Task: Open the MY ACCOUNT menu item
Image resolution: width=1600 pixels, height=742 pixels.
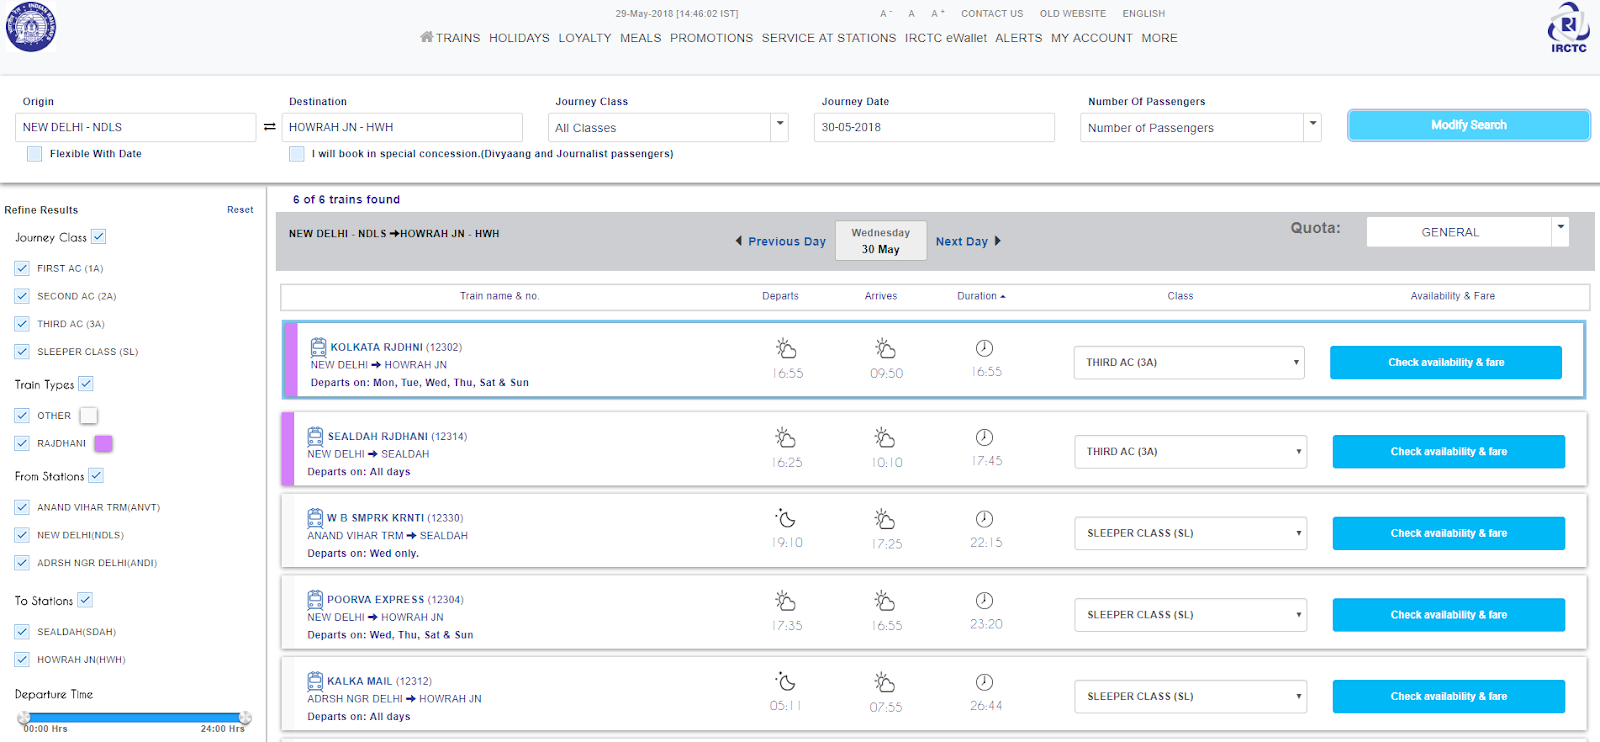Action: coord(1091,38)
